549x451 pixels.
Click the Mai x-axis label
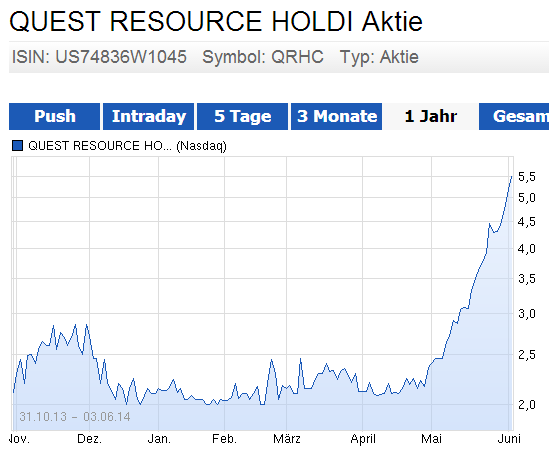[x=431, y=439]
